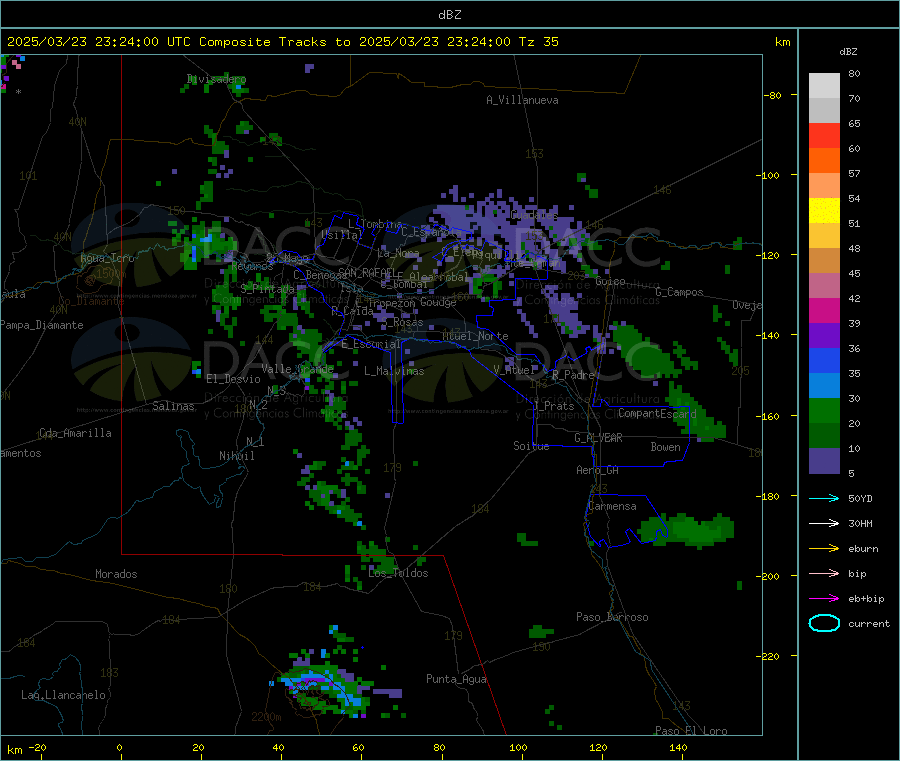Screen dimensions: 900x761
Task: Click the L_Malvinas map label
Action: point(394,371)
